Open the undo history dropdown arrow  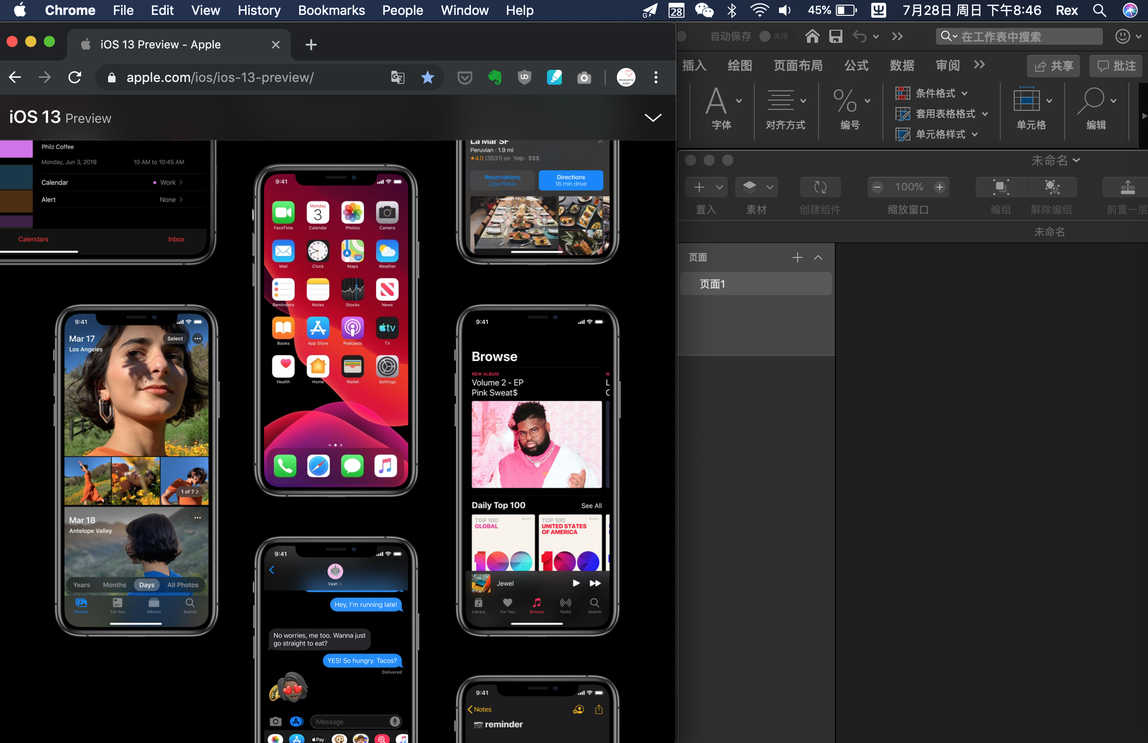tap(876, 37)
